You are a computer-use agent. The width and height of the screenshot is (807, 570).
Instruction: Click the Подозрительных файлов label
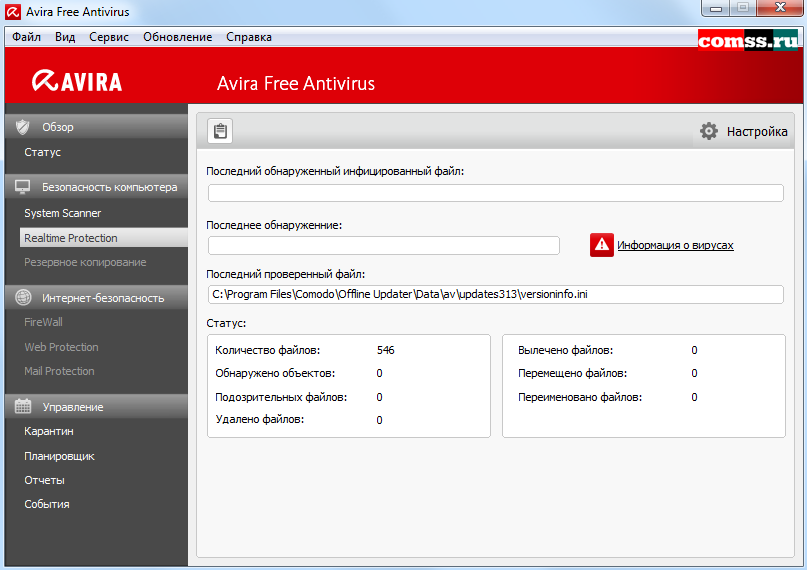tap(281, 397)
